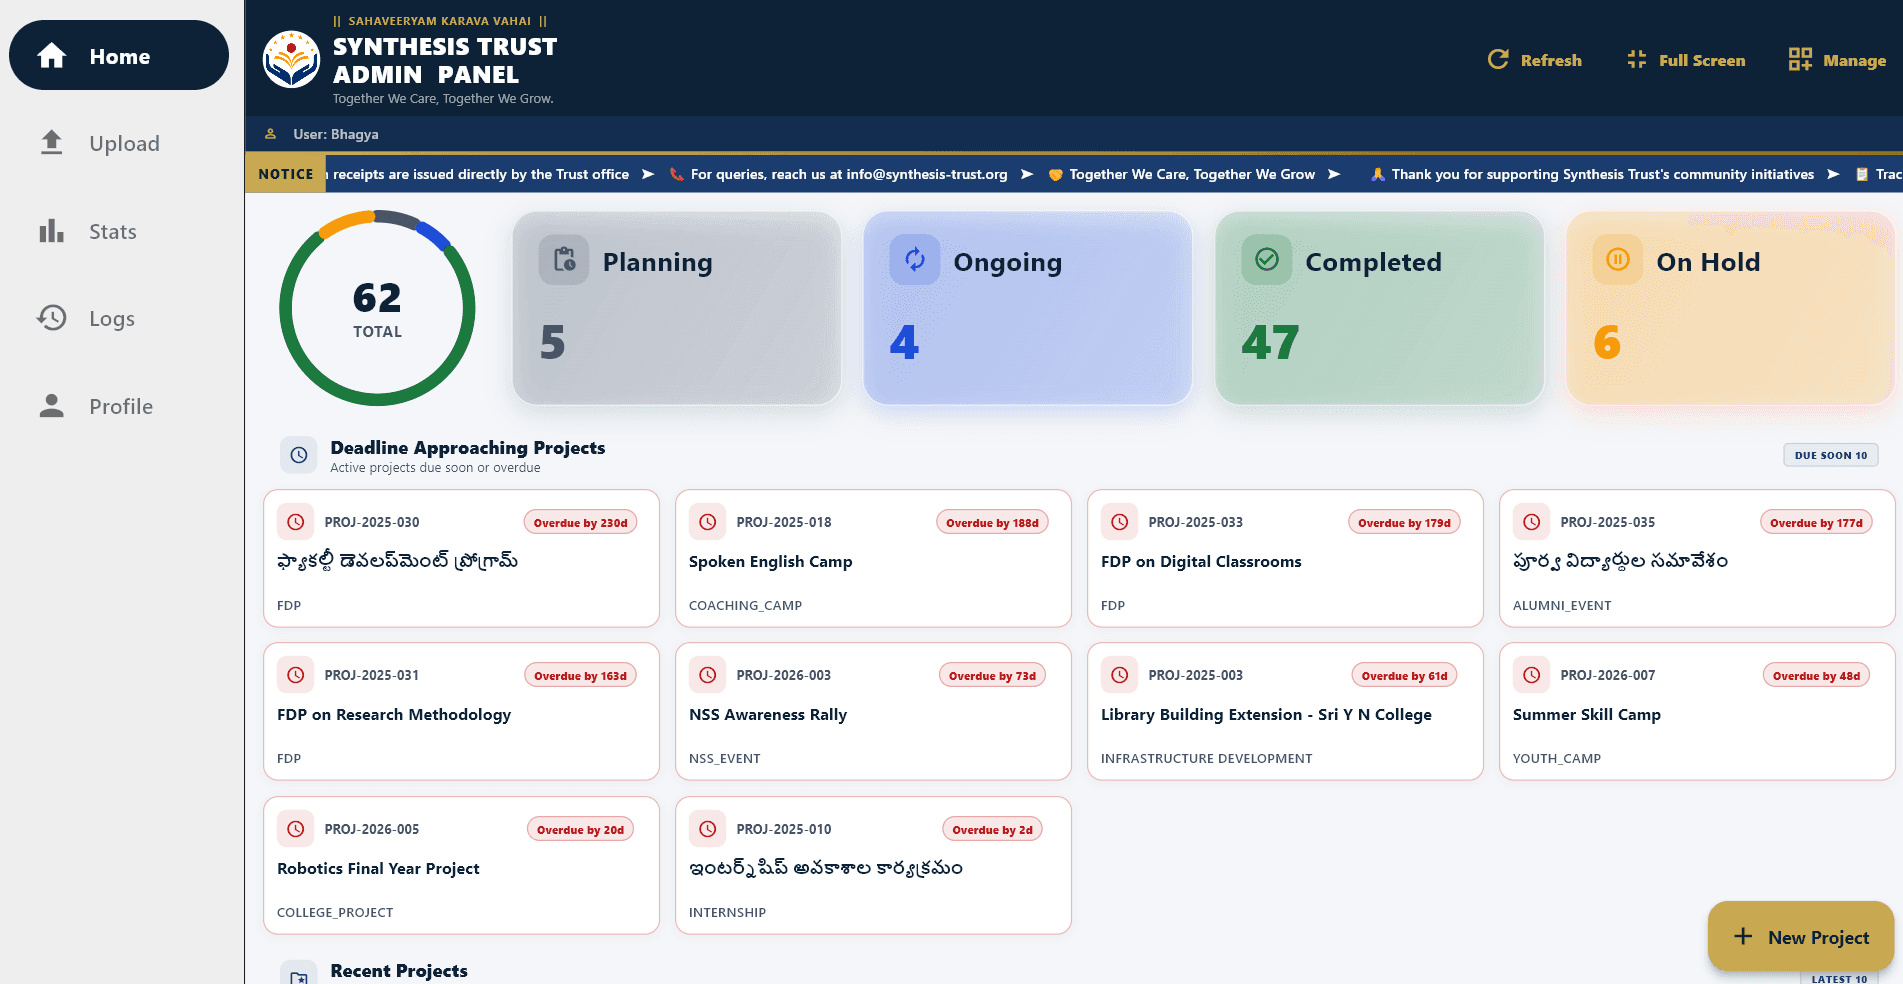Click the Completed count 47
Viewport: 1903px width, 984px height.
1270,343
